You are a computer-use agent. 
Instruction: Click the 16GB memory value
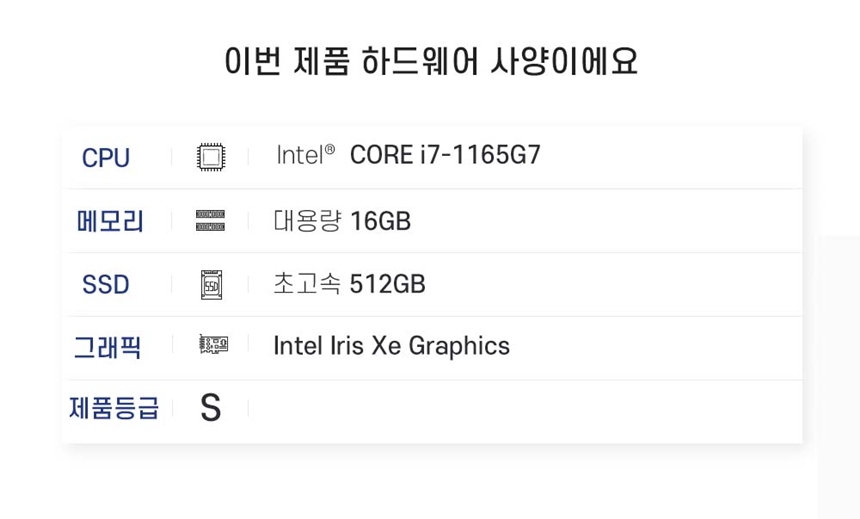tap(381, 221)
